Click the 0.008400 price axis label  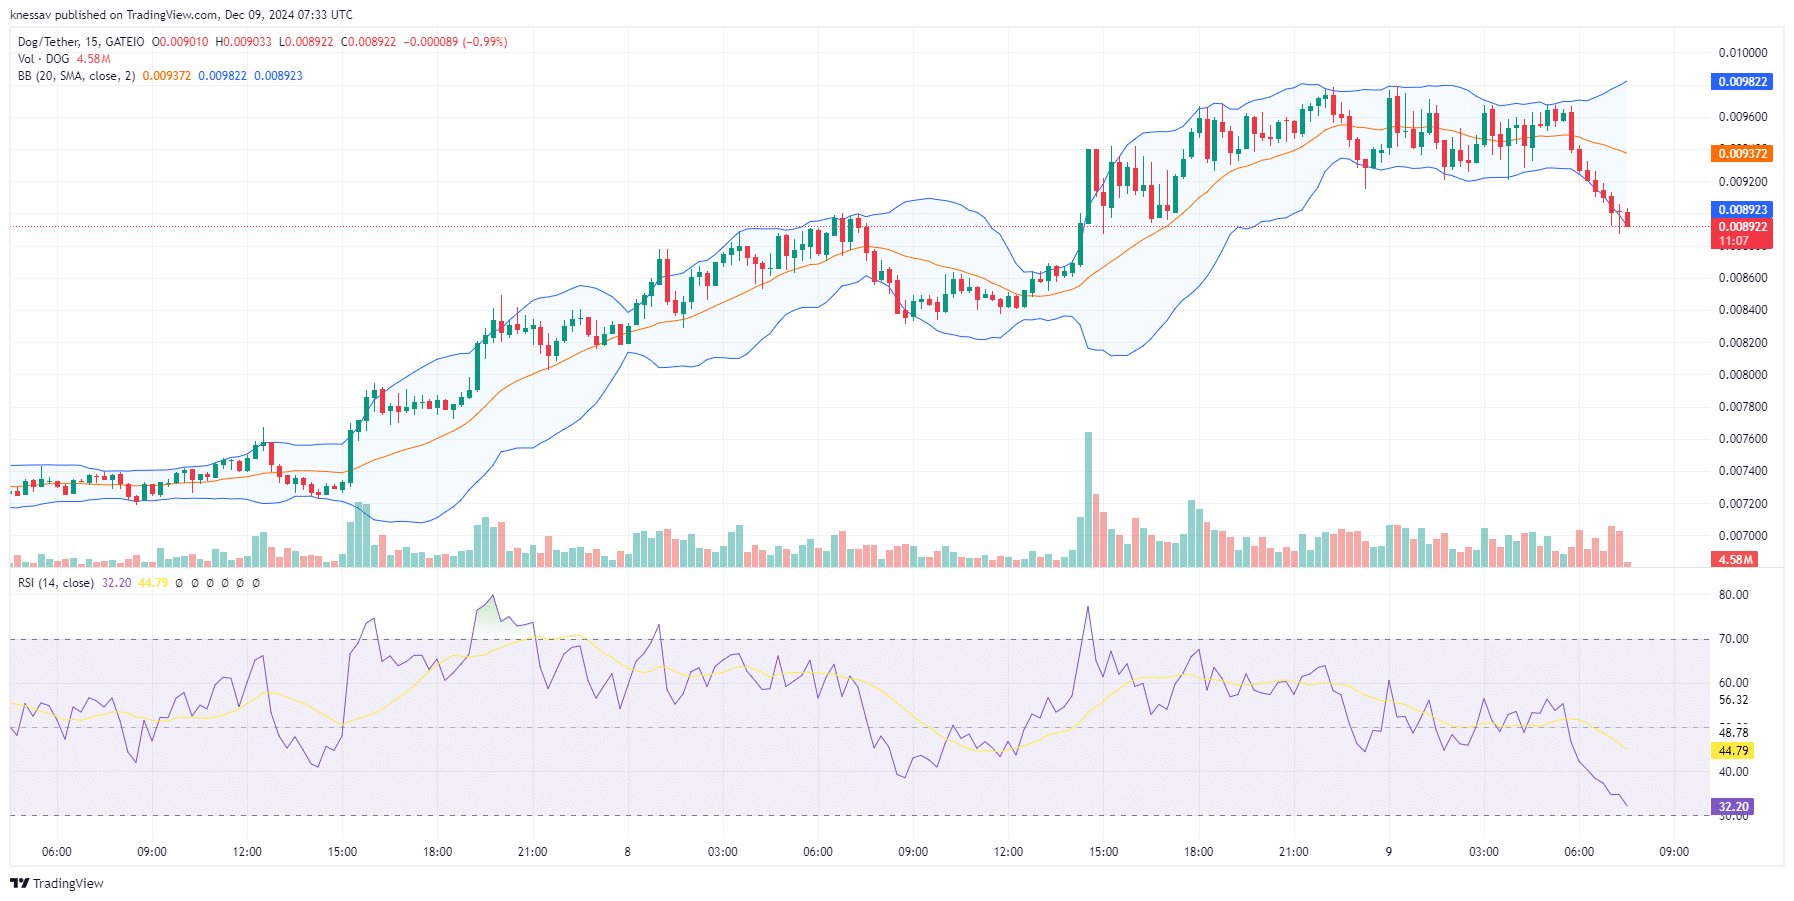pos(1742,310)
